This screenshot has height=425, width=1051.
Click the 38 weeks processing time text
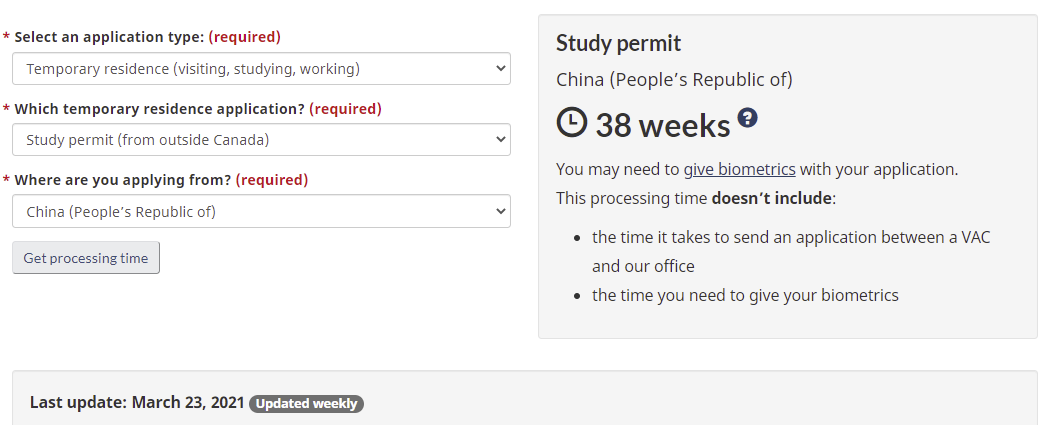663,125
